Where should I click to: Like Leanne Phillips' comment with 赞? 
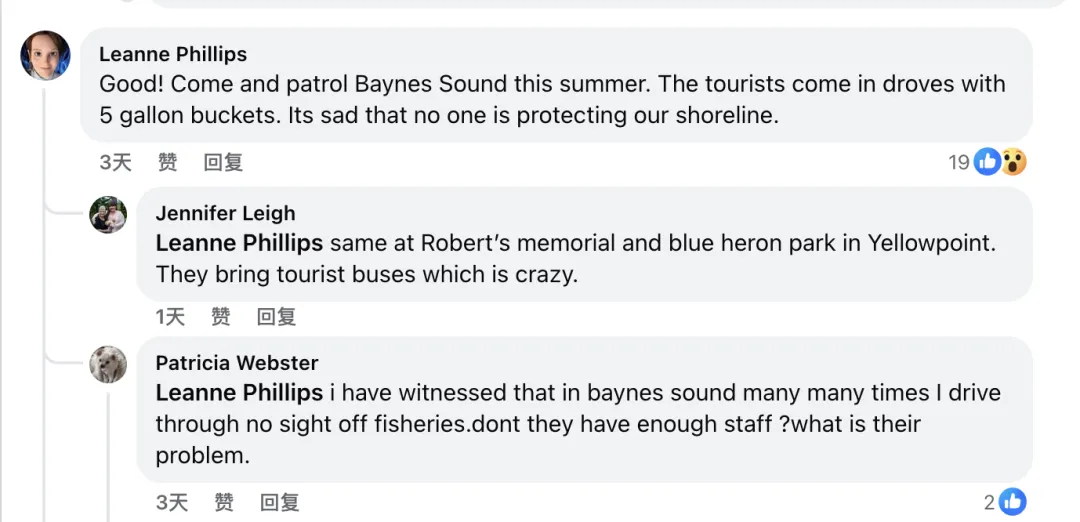[168, 162]
